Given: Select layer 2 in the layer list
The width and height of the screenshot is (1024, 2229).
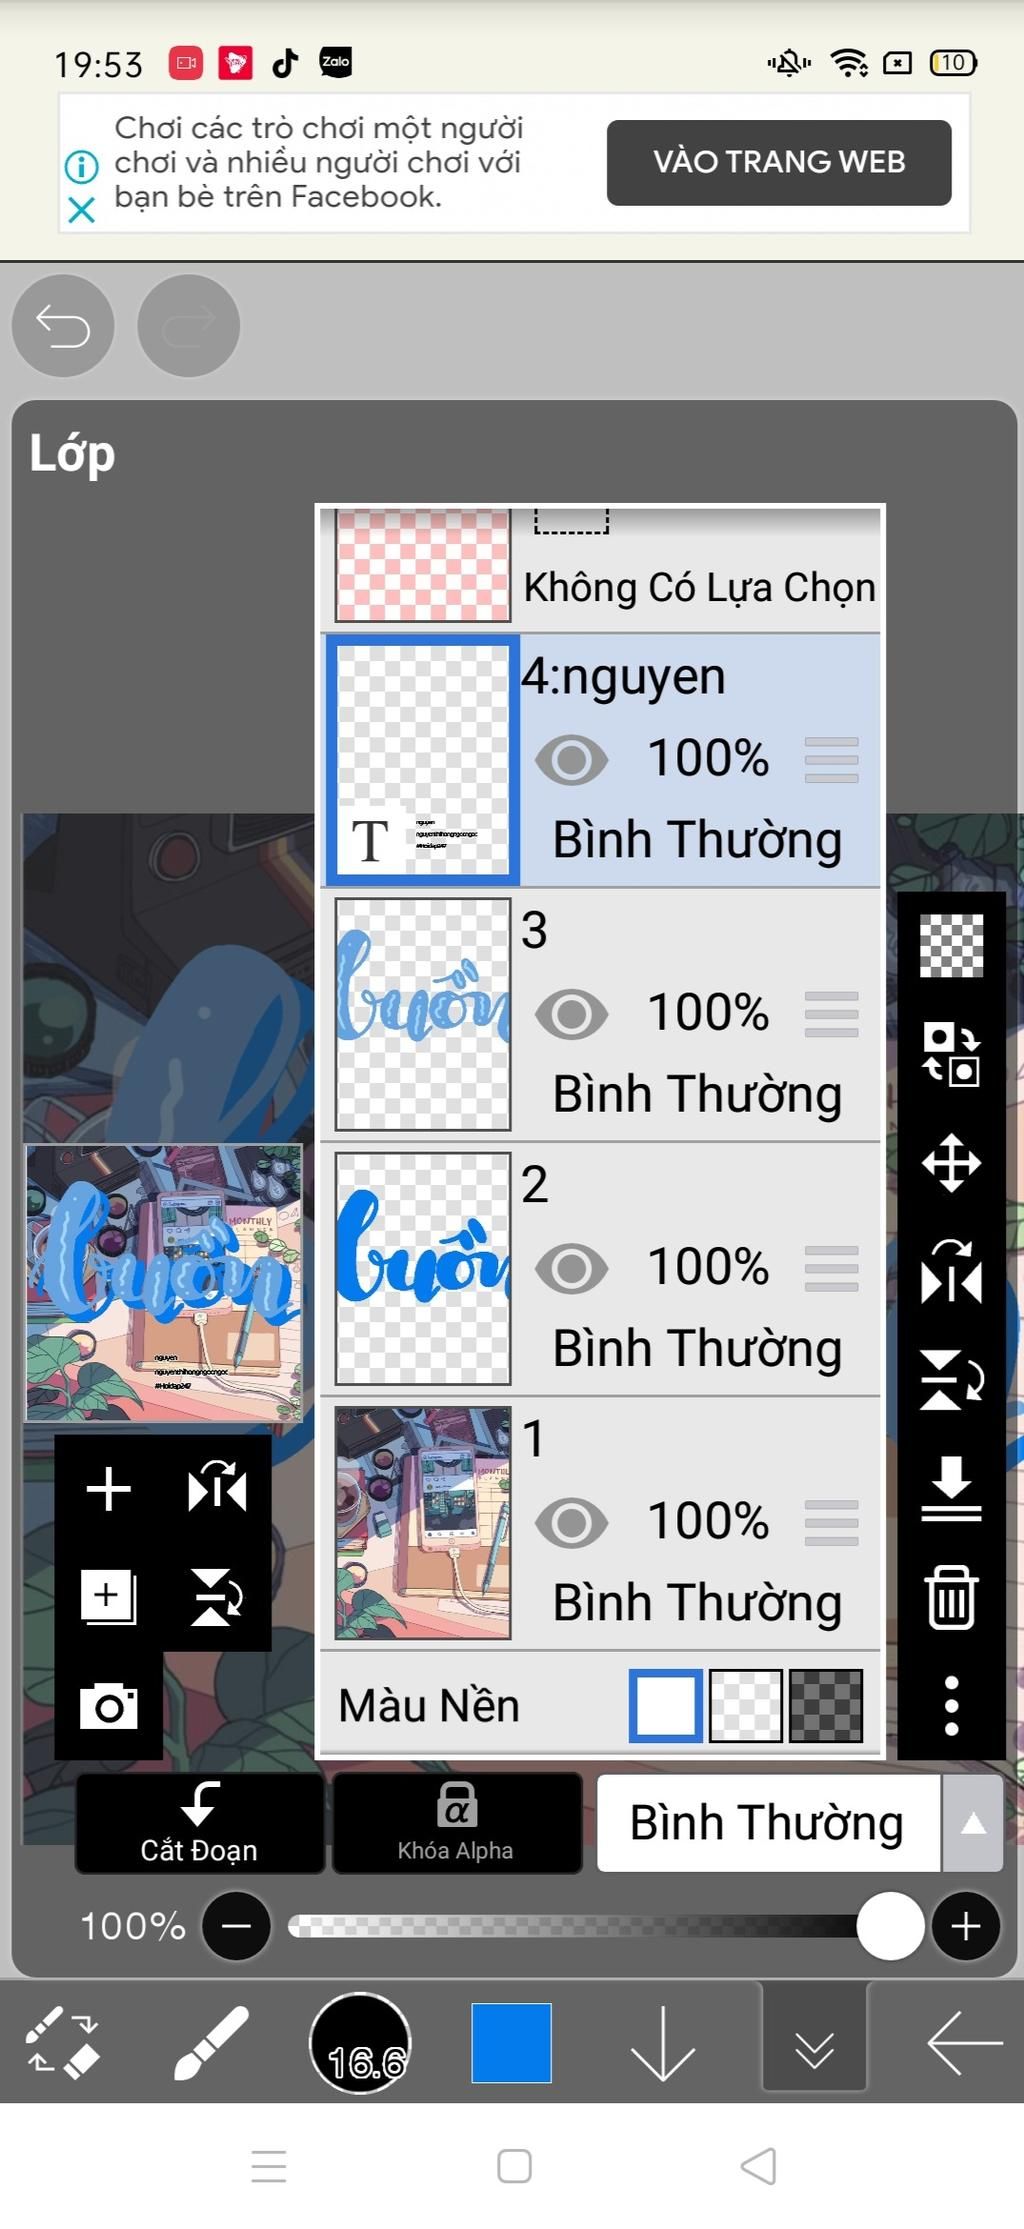Looking at the screenshot, I should click(x=600, y=1268).
